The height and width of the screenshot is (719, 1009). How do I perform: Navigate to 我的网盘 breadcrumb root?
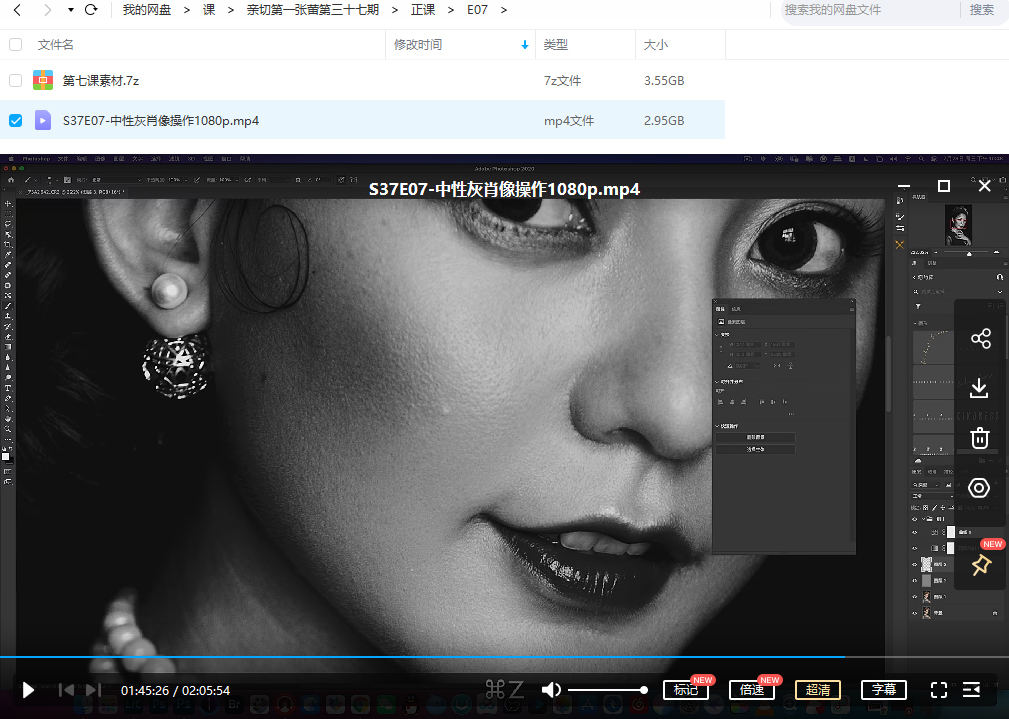(147, 10)
